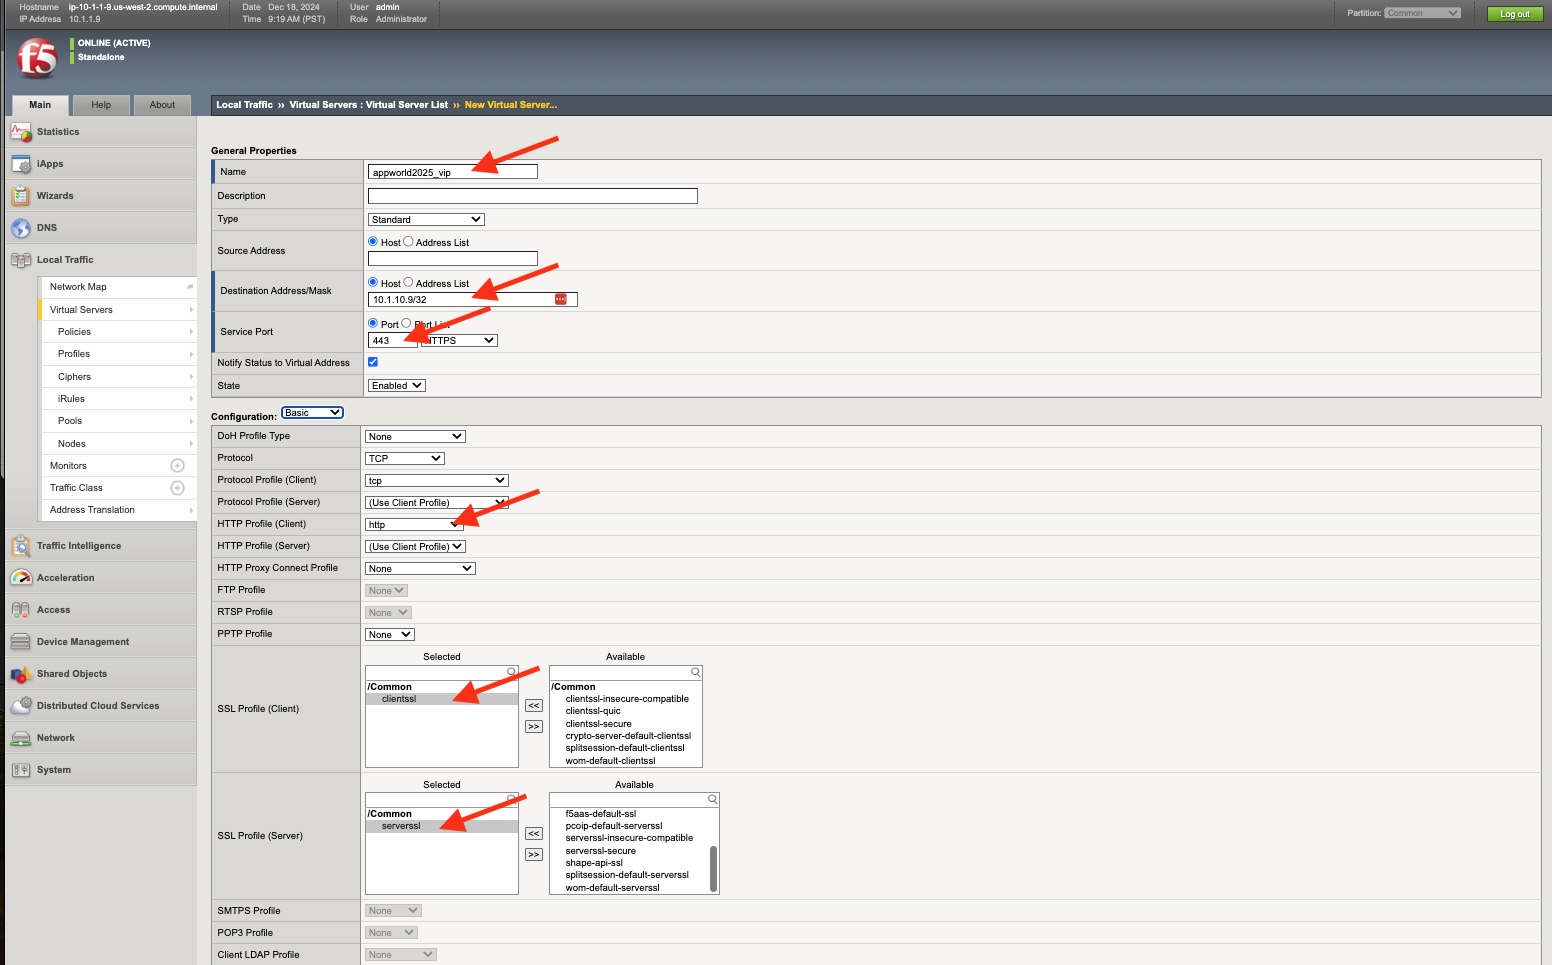Image resolution: width=1552 pixels, height=965 pixels.
Task: Open the Wizards sidebar icon
Action: pos(21,196)
